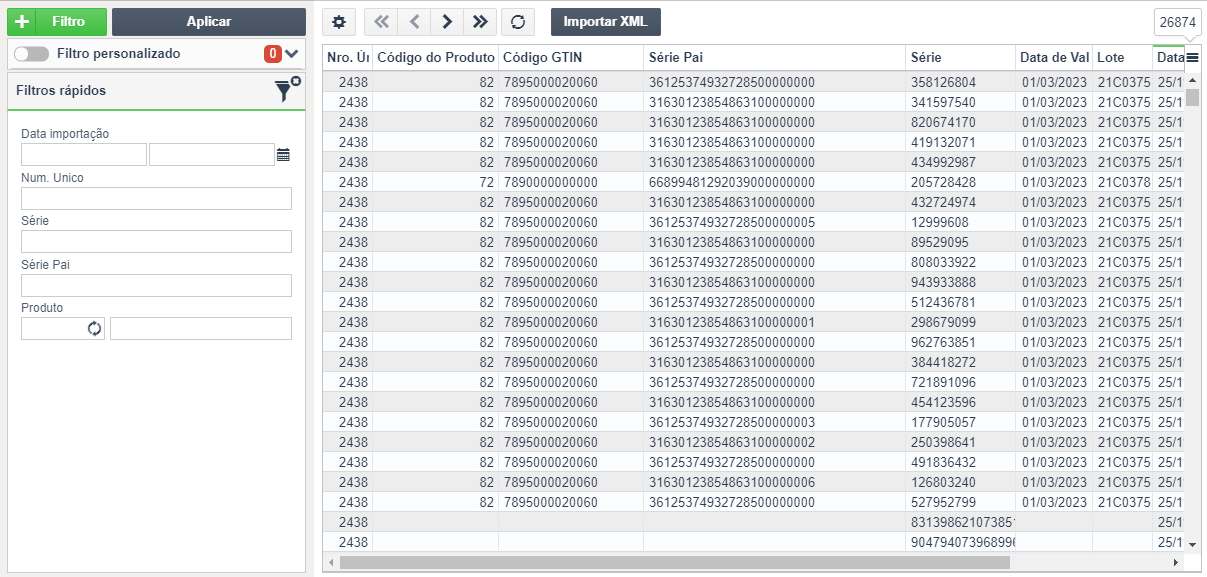
Task: Focus the Série Pai filter input
Action: click(x=156, y=286)
